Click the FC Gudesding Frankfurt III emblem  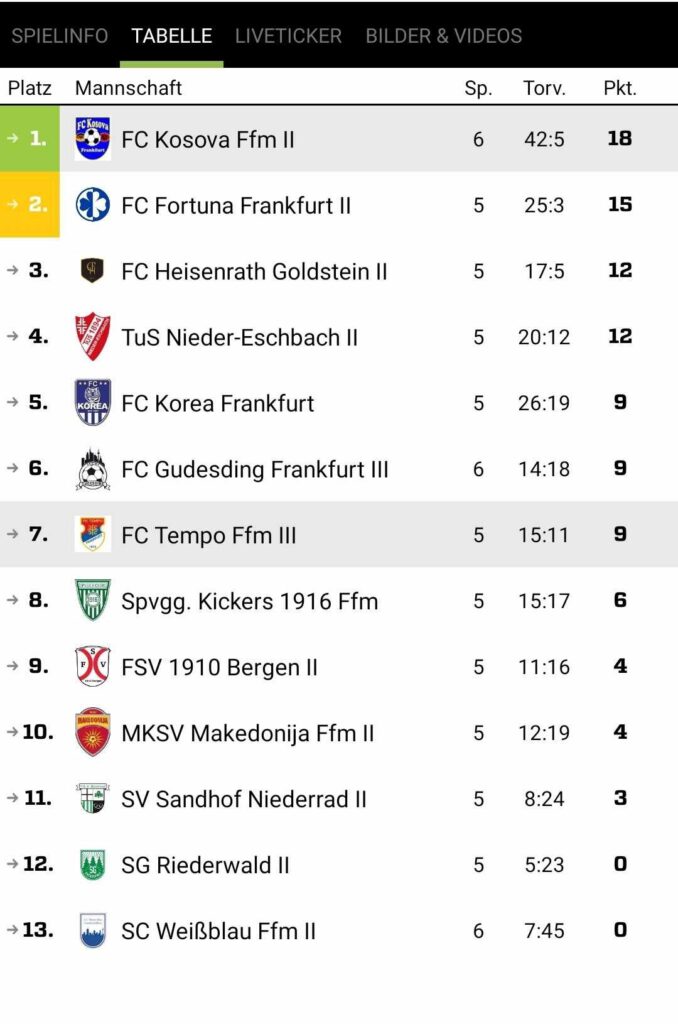tap(92, 469)
